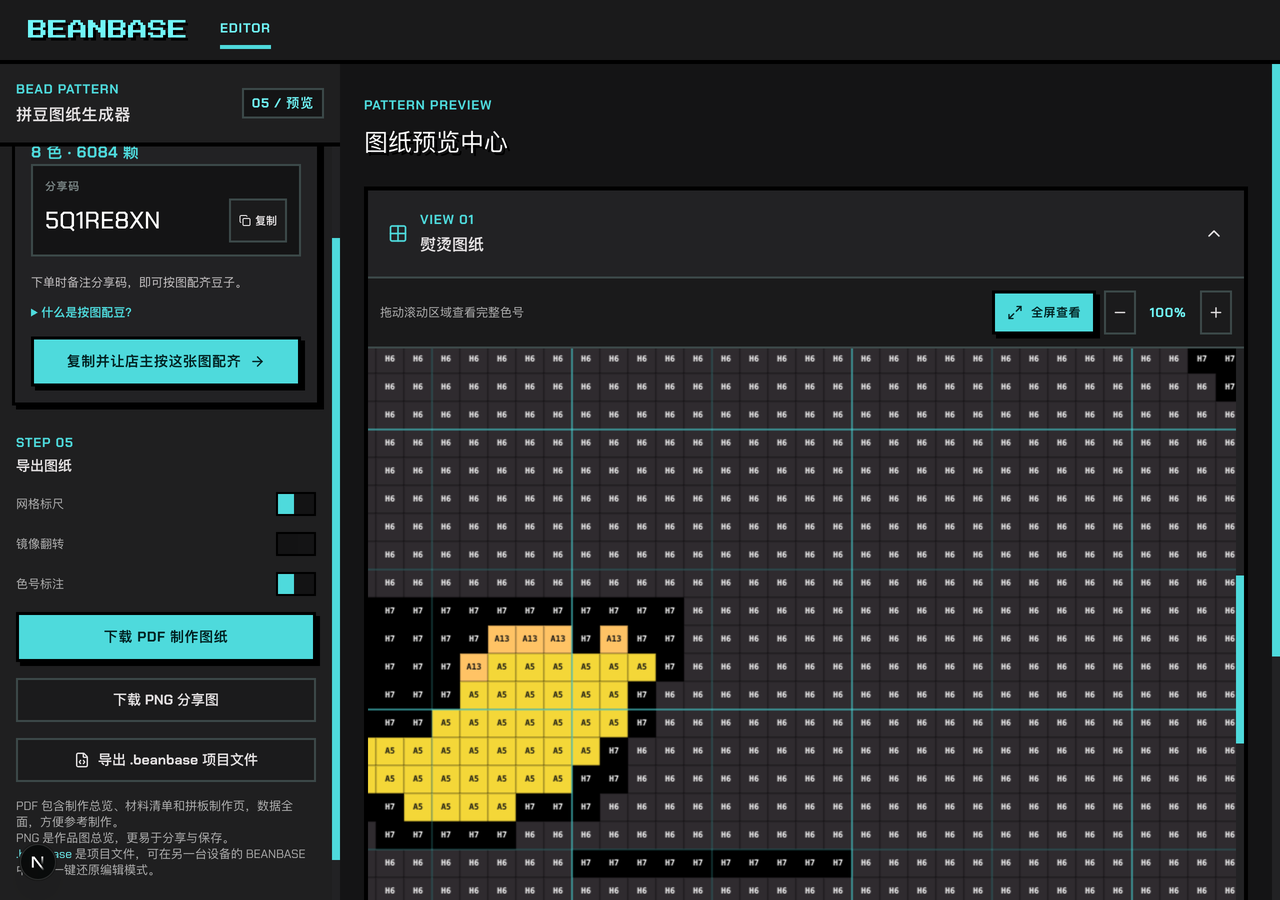Click 下载 PDF 制作图纸 button

(x=166, y=636)
